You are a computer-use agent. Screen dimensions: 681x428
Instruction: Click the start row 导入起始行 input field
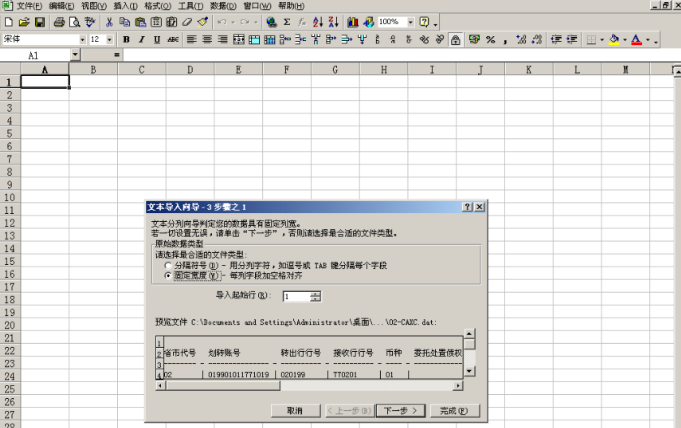click(x=297, y=297)
